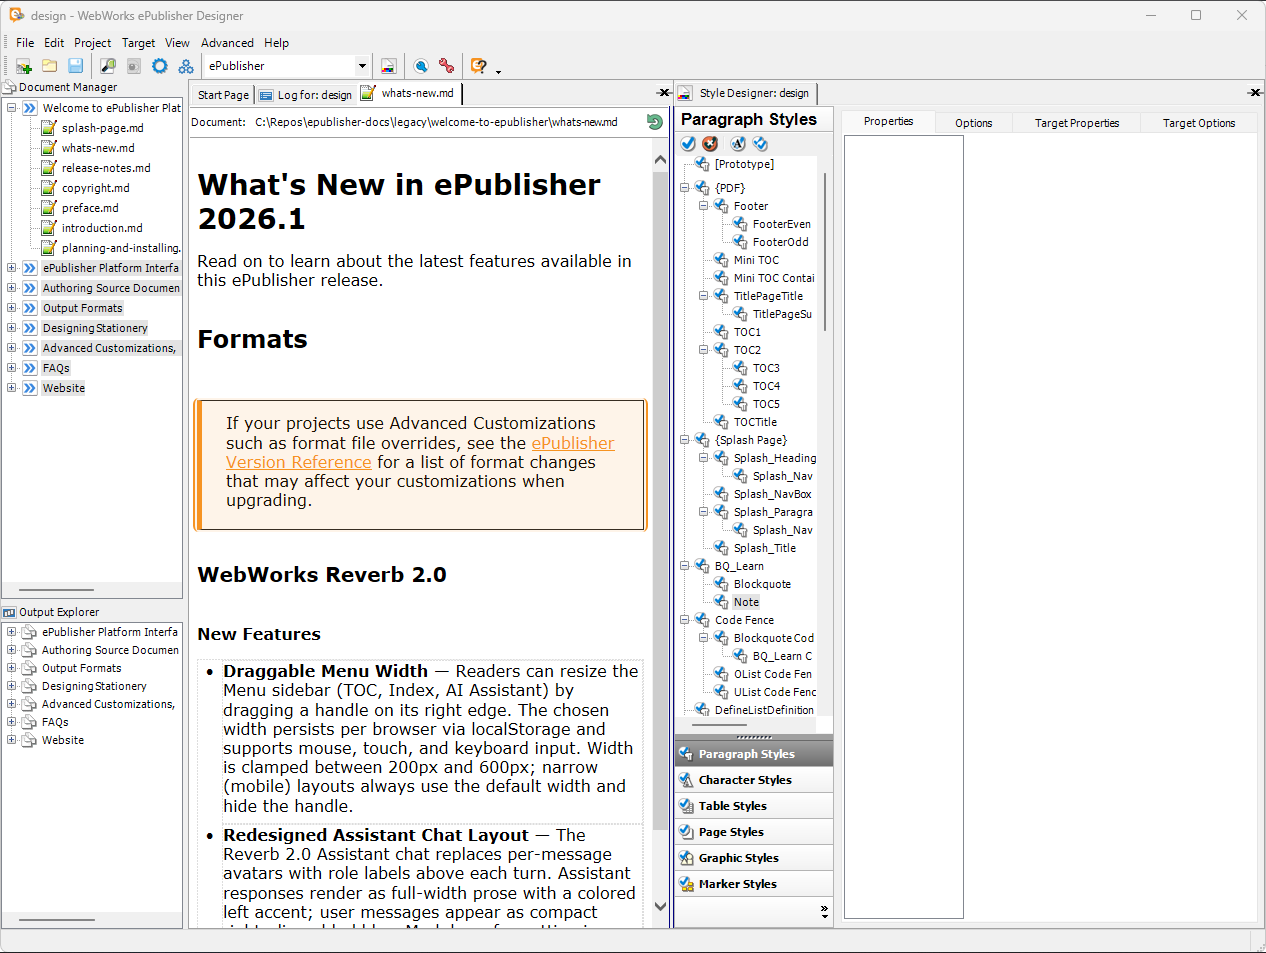Viewport: 1266px width, 953px height.
Task: Click the New Project toolbar icon
Action: point(24,66)
